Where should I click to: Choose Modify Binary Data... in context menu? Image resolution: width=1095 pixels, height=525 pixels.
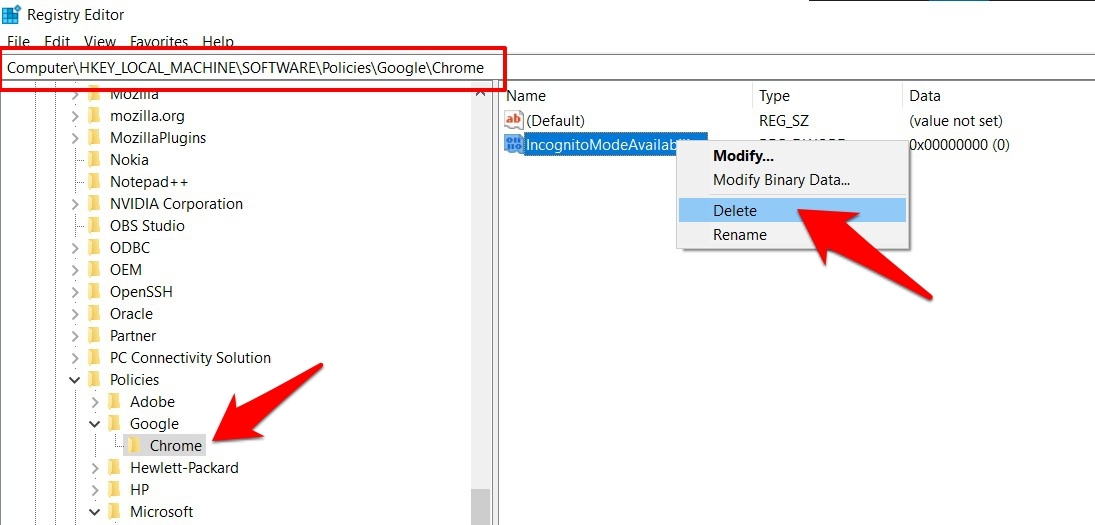coord(792,179)
